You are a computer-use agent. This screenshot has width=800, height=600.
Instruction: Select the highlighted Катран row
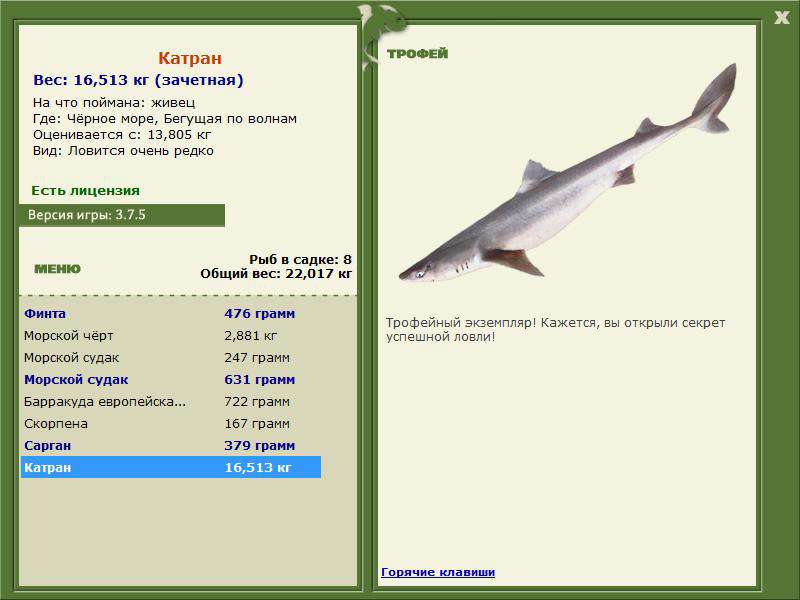171,467
